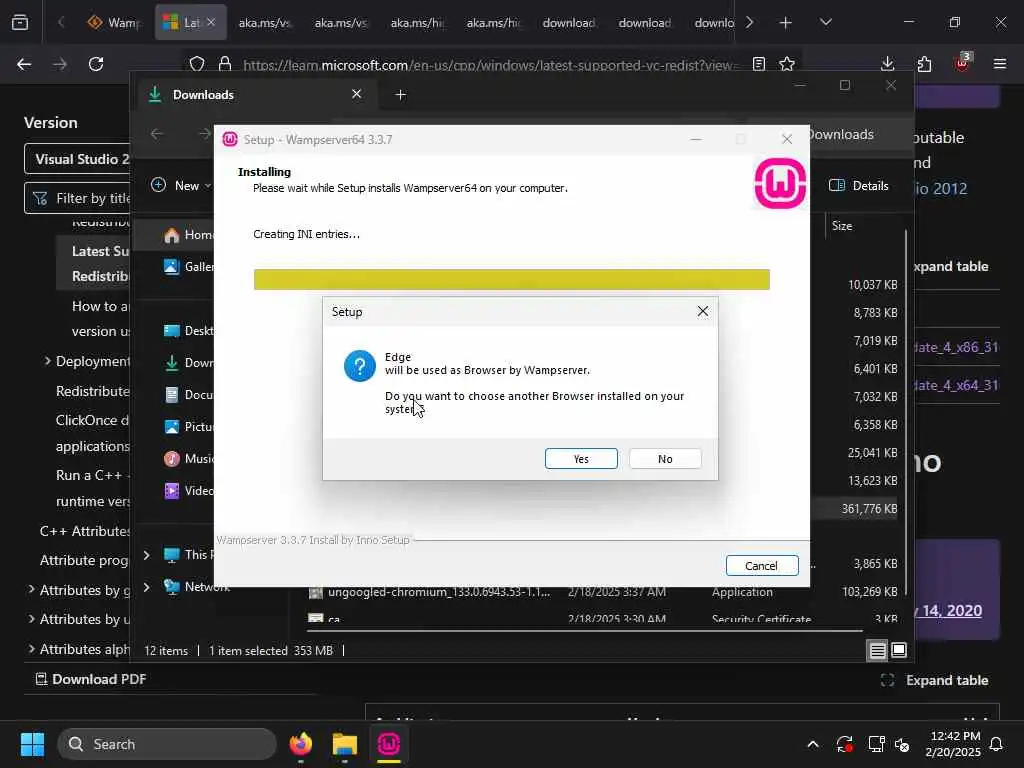Click the Wampserver setup taskbar icon
The image size is (1024, 768).
tap(389, 744)
